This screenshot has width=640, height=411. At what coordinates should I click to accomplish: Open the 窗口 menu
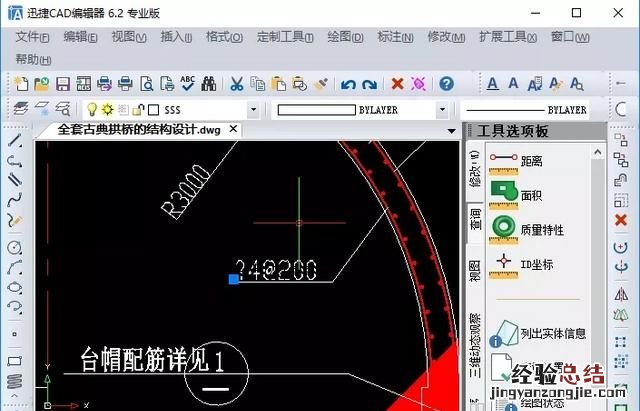pyautogui.click(x=570, y=37)
